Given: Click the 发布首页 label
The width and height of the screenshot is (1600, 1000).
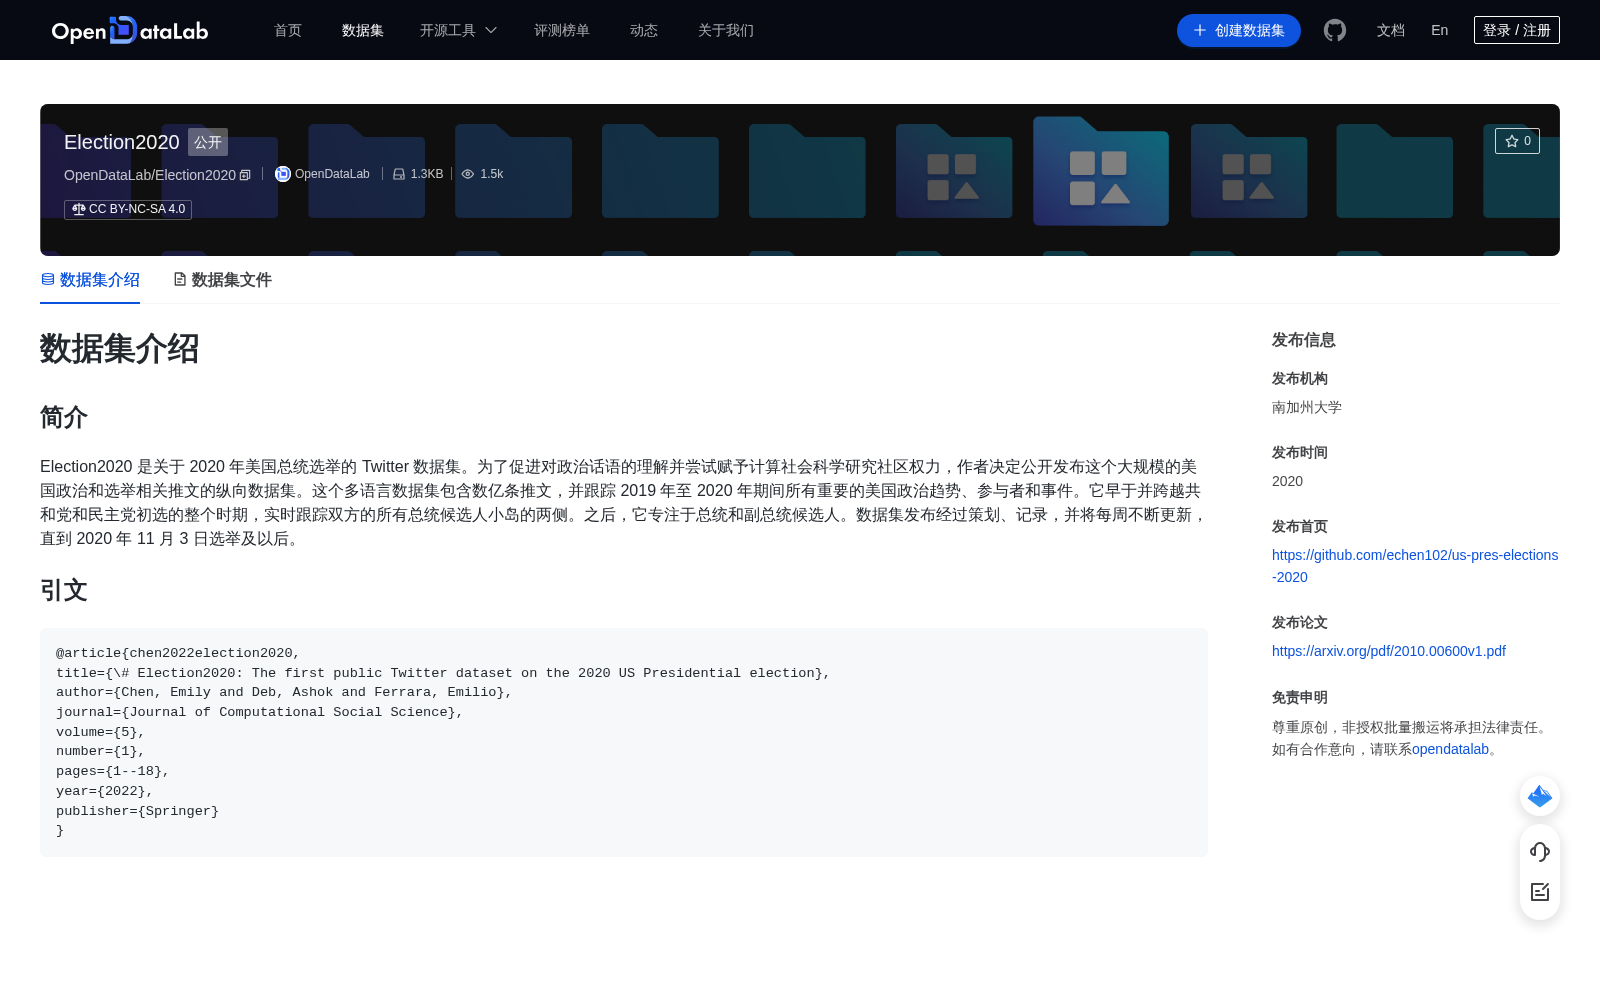Looking at the screenshot, I should tap(1300, 526).
